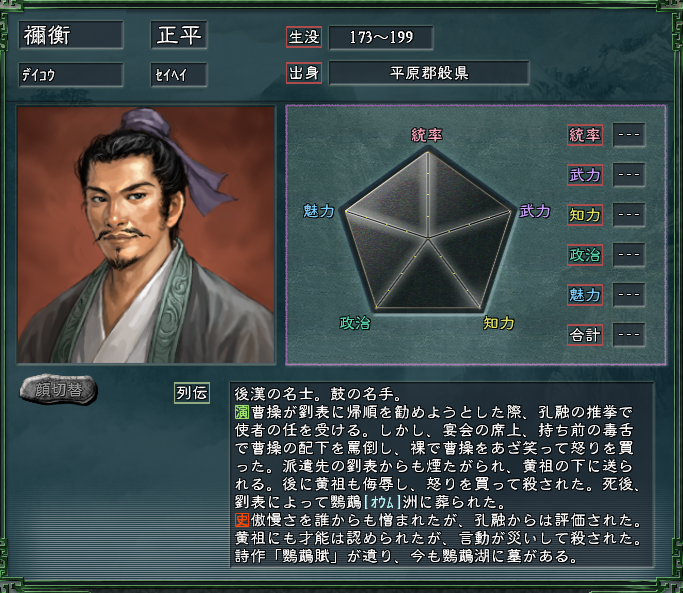Click the セイヘイ reading field

click(x=179, y=75)
